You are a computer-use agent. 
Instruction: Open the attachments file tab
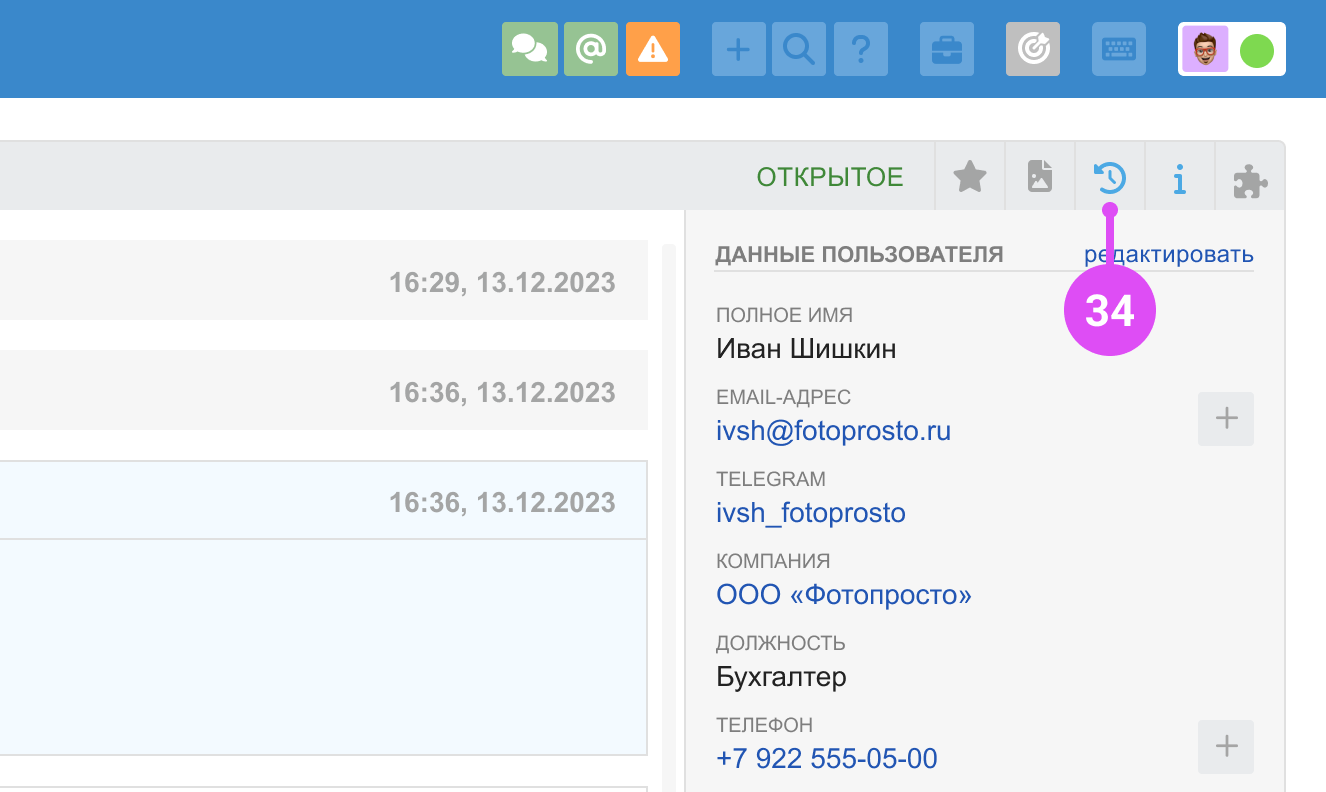point(1040,178)
